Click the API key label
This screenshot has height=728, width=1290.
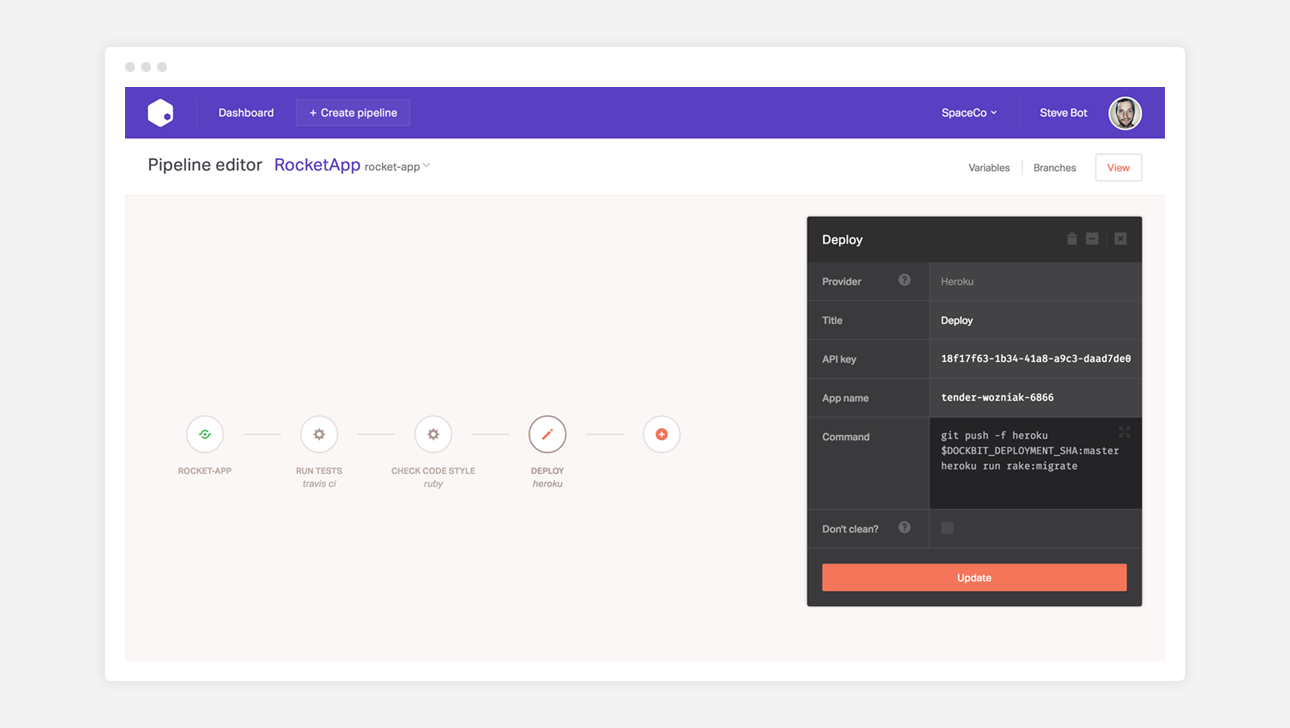click(x=839, y=359)
